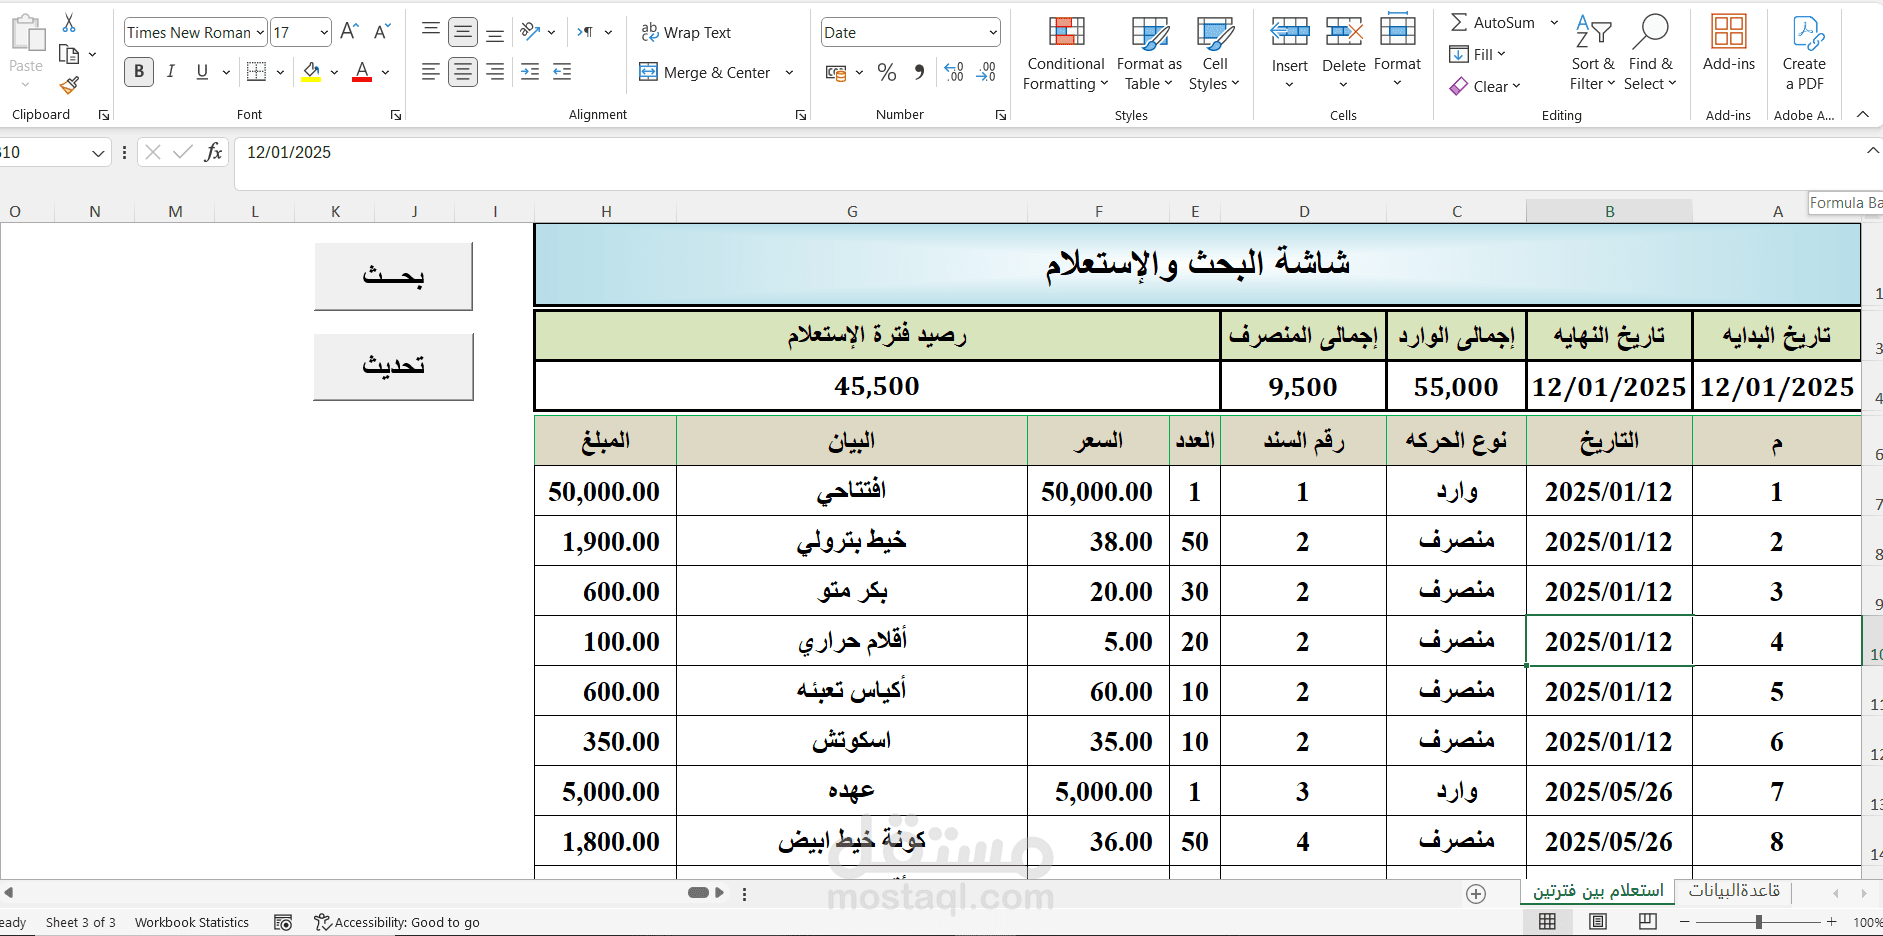Open Conditional Formatting menu

click(1066, 54)
